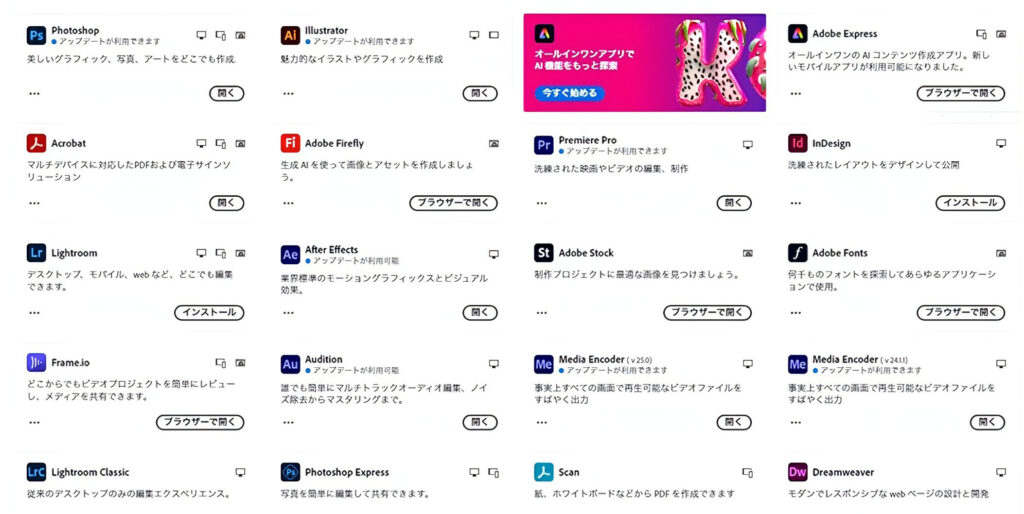Open the three-dot menu for Adobe Fonts

pos(795,313)
